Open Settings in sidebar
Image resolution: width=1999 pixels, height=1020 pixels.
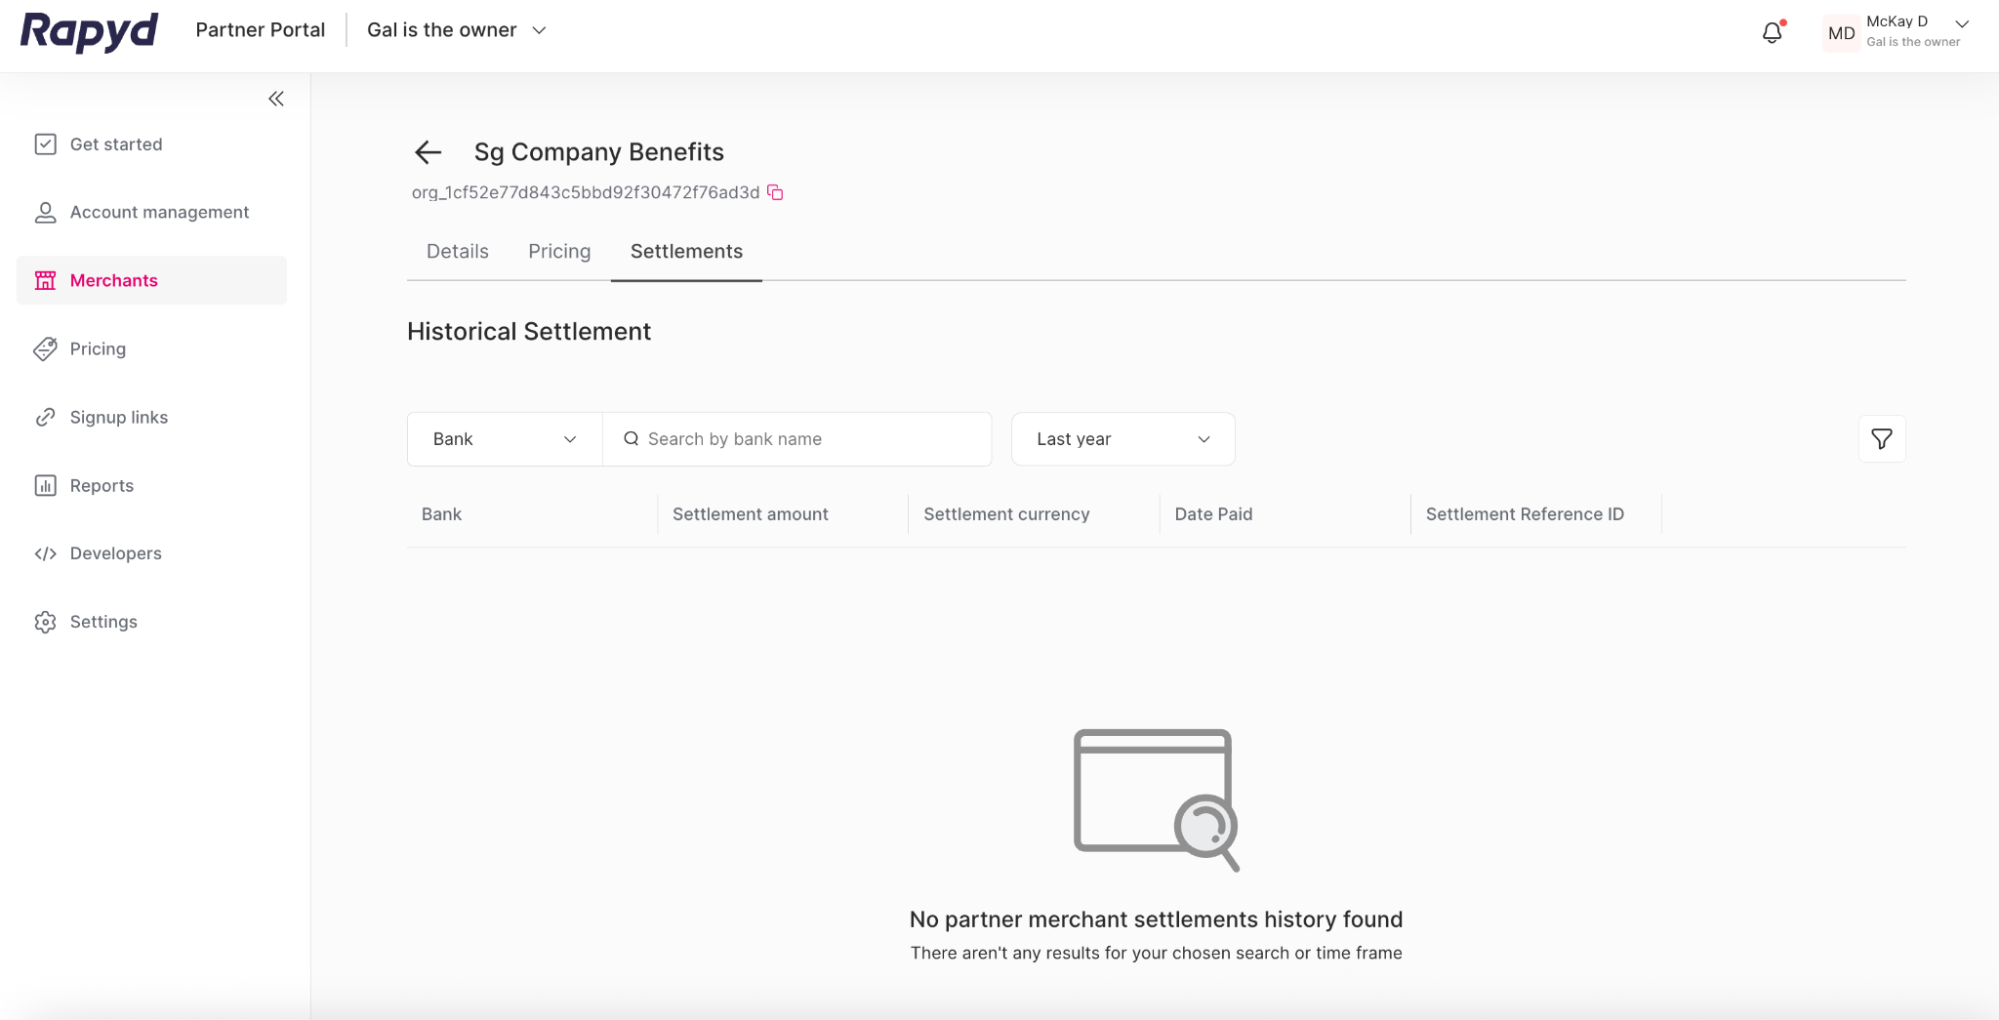pyautogui.click(x=151, y=622)
